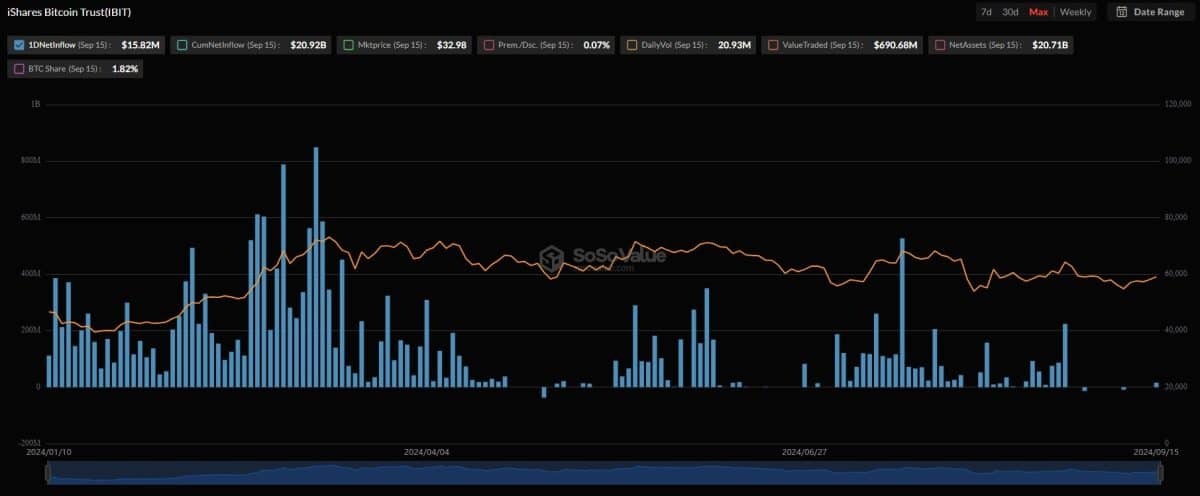Uncheck the 1DNetInflow series checkbox

pyautogui.click(x=20, y=45)
